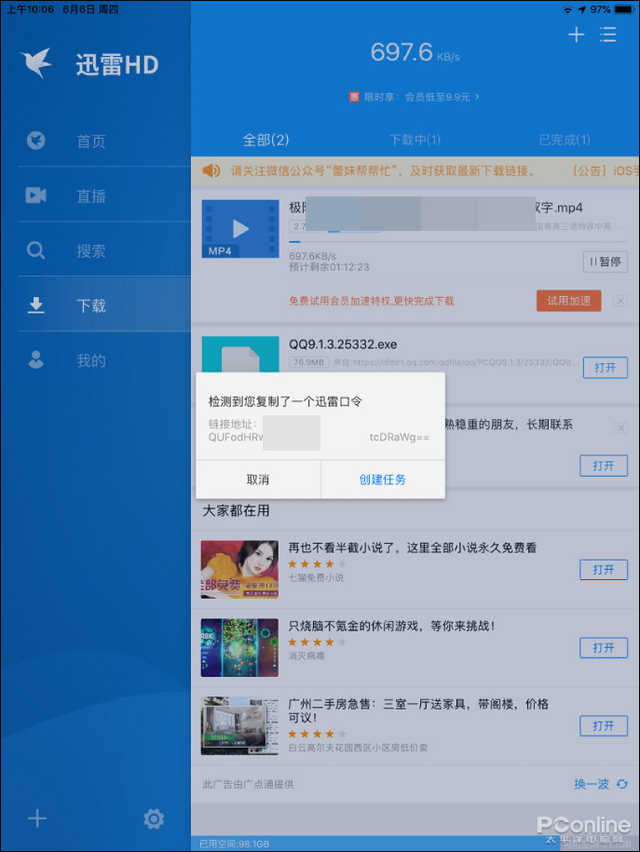Click the 试用加速 trial speed-up button
The width and height of the screenshot is (640, 852).
click(x=569, y=300)
